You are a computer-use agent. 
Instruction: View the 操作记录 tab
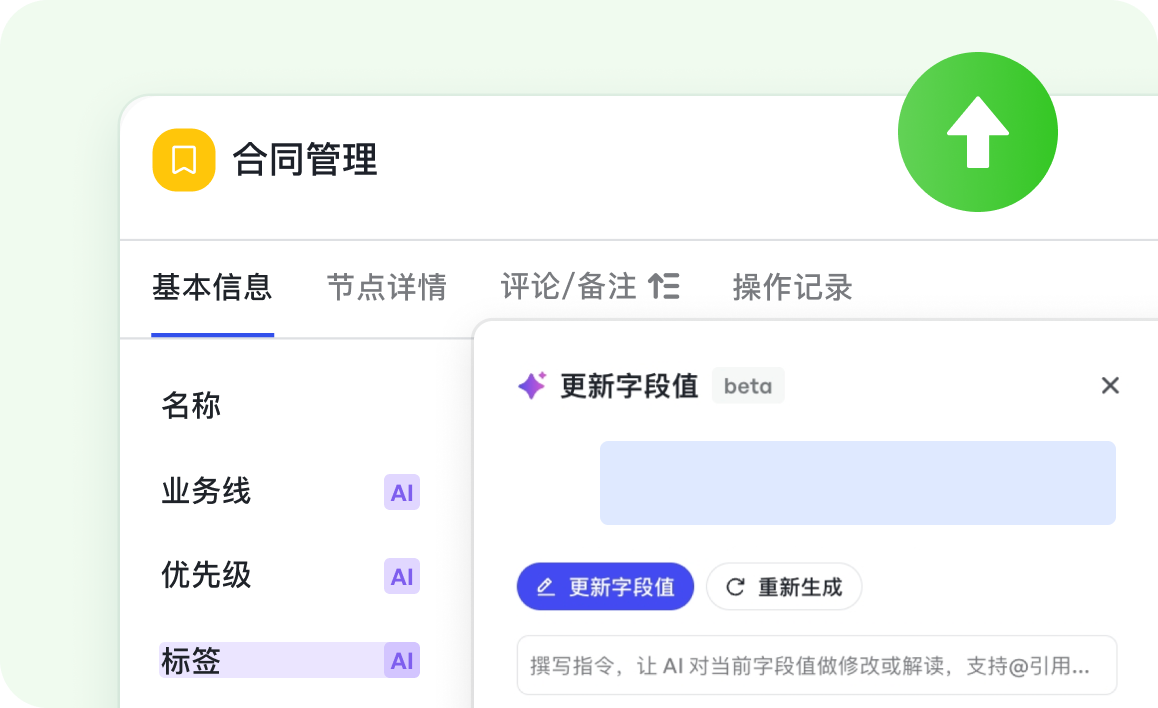click(792, 287)
